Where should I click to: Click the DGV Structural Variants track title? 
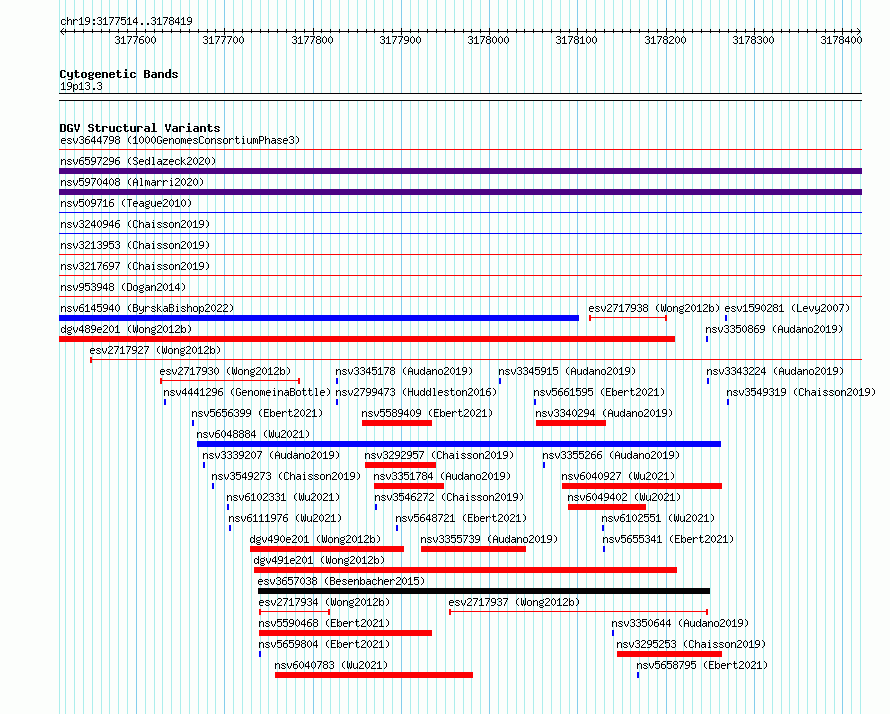coord(139,128)
